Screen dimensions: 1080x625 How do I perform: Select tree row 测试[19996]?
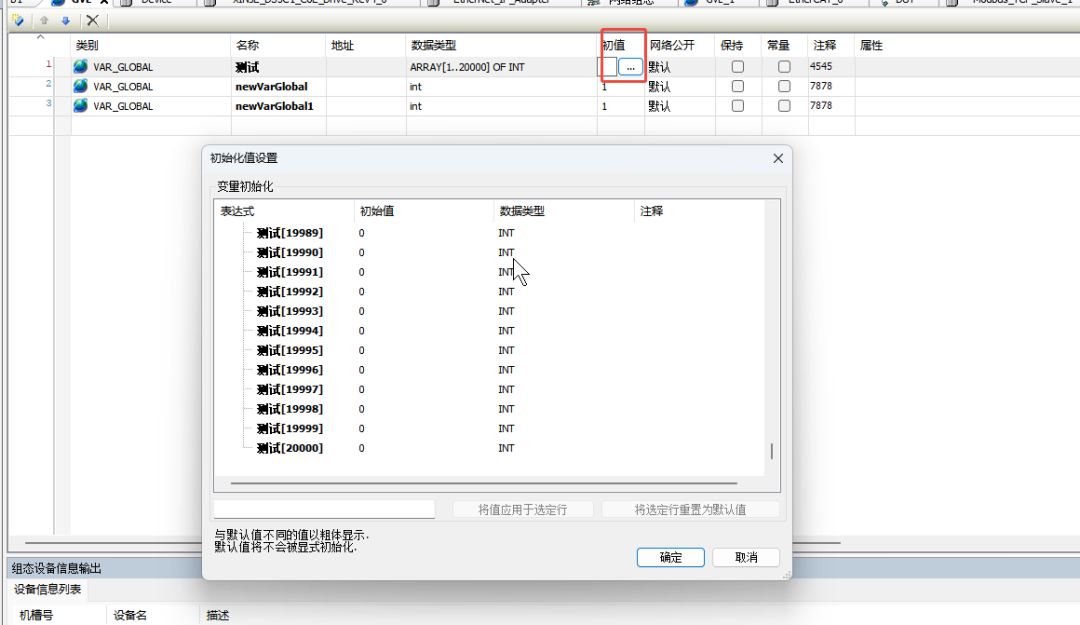tap(289, 370)
